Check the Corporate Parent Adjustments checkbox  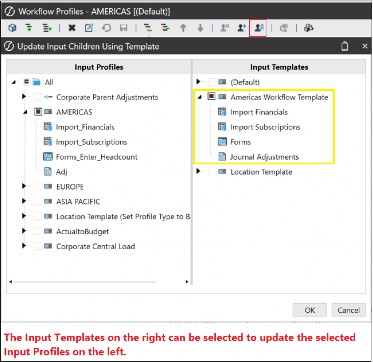click(38, 97)
